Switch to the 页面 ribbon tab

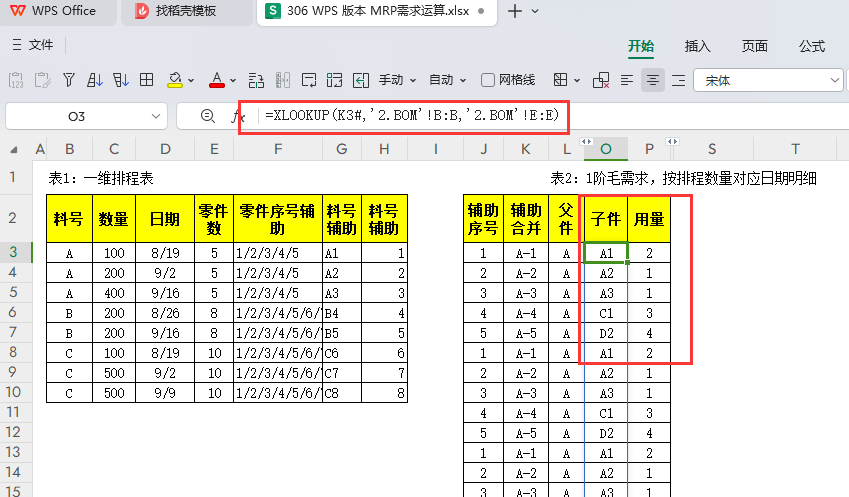point(755,47)
